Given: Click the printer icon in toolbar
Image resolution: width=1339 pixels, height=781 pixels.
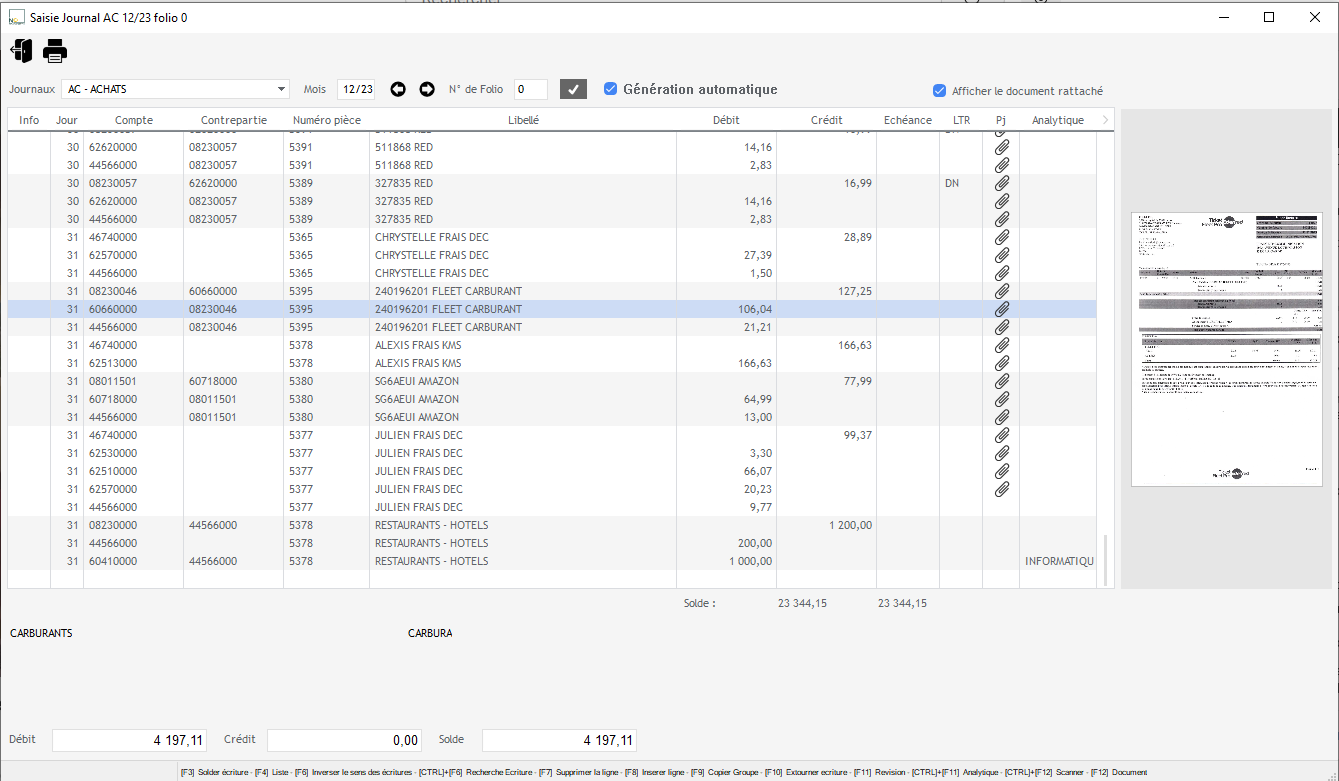Looking at the screenshot, I should pyautogui.click(x=55, y=50).
